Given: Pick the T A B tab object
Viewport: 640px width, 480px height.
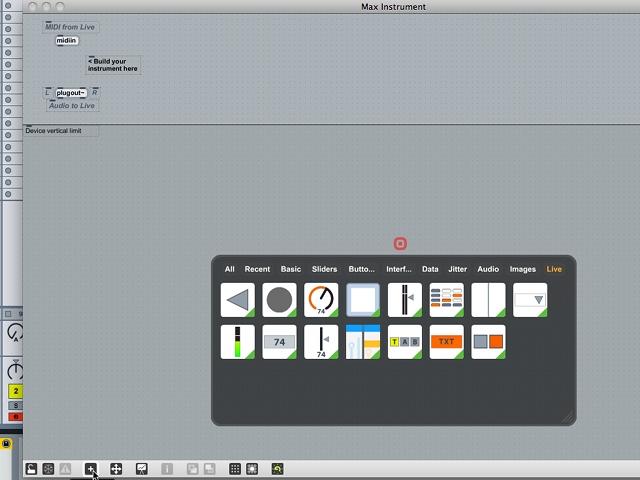Looking at the screenshot, I should [404, 342].
